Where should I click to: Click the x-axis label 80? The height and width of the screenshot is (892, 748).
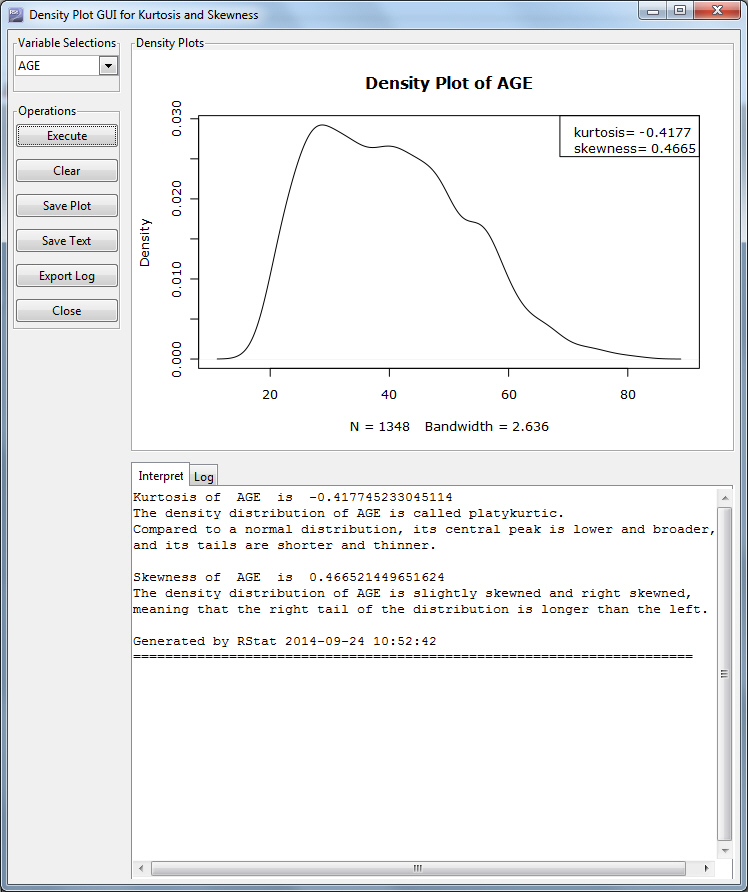click(x=627, y=395)
